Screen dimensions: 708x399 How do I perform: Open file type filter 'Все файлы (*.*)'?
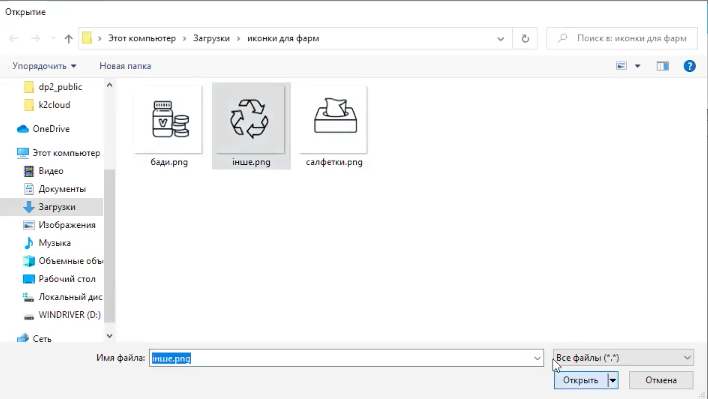coord(624,358)
